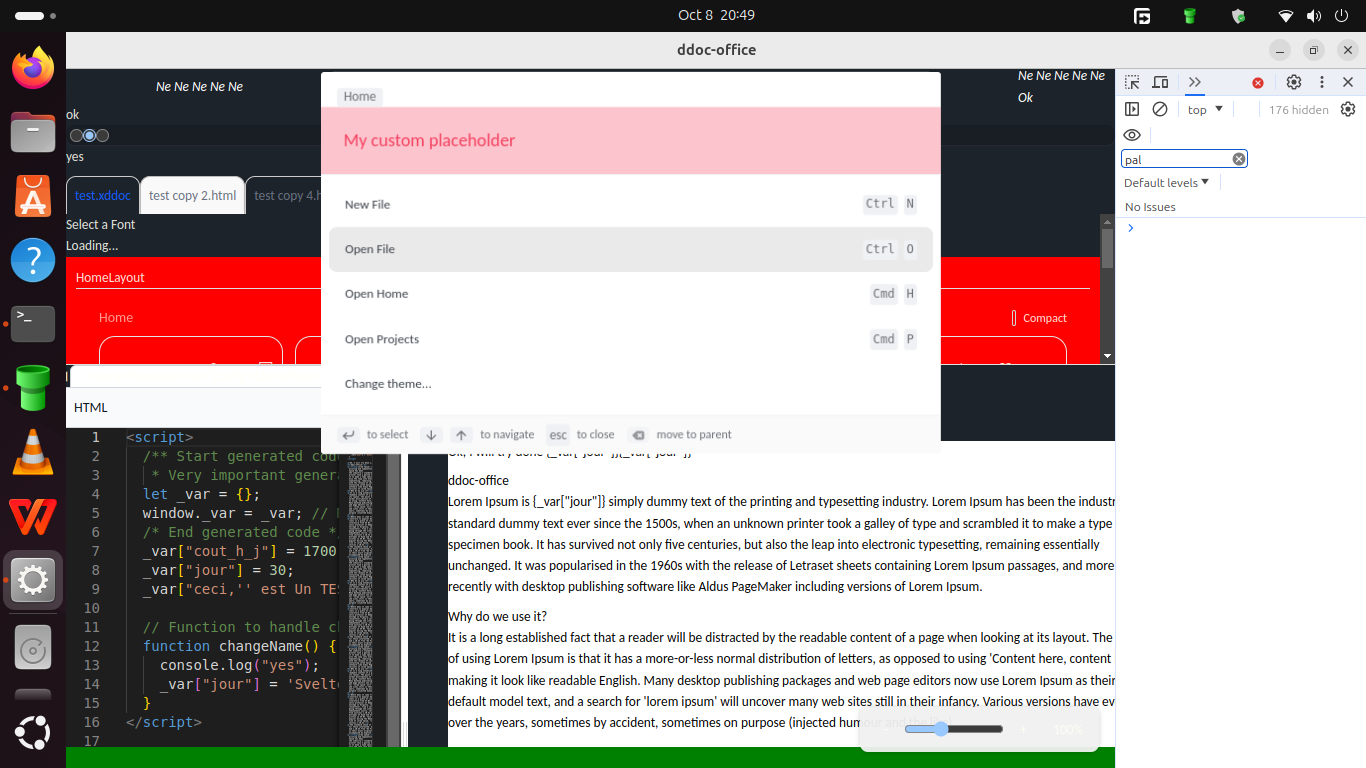The image size is (1366, 768).
Task: Select the inspect element tool in DevTools
Action: pos(1132,82)
